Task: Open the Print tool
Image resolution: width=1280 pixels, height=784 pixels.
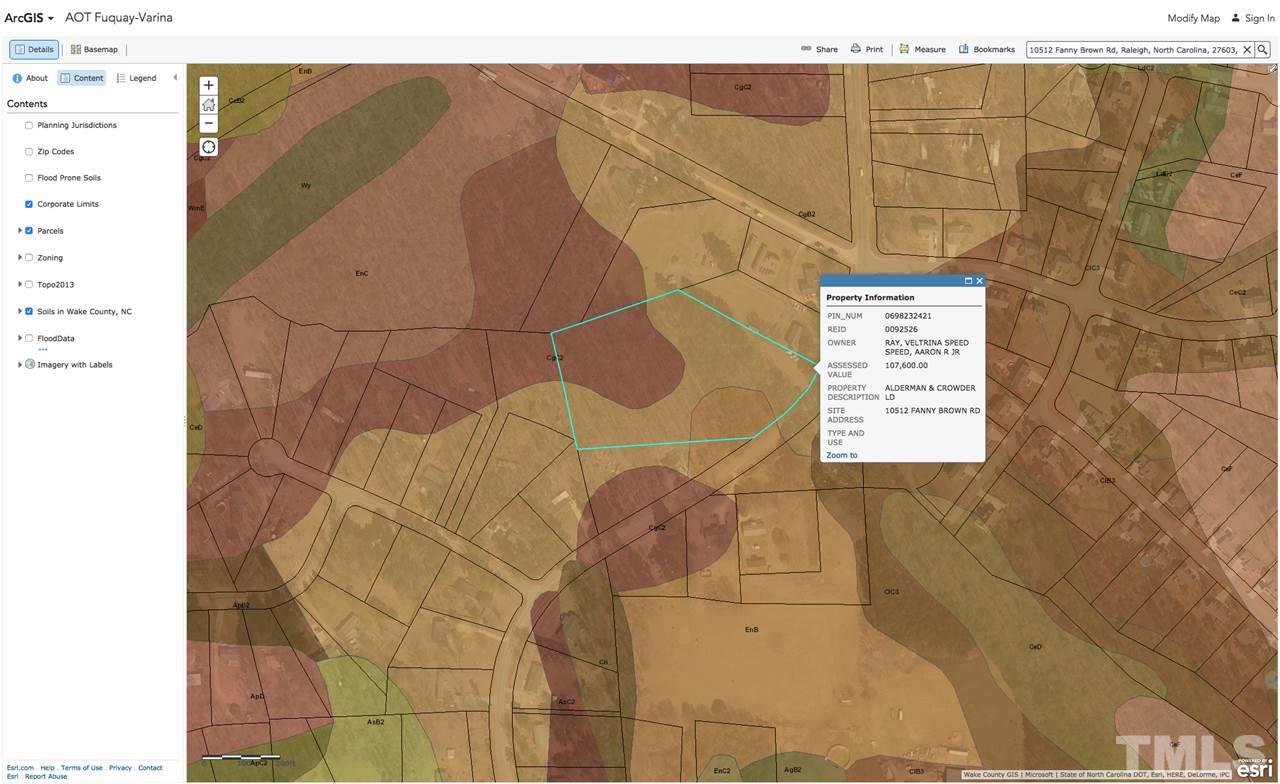Action: pos(866,49)
